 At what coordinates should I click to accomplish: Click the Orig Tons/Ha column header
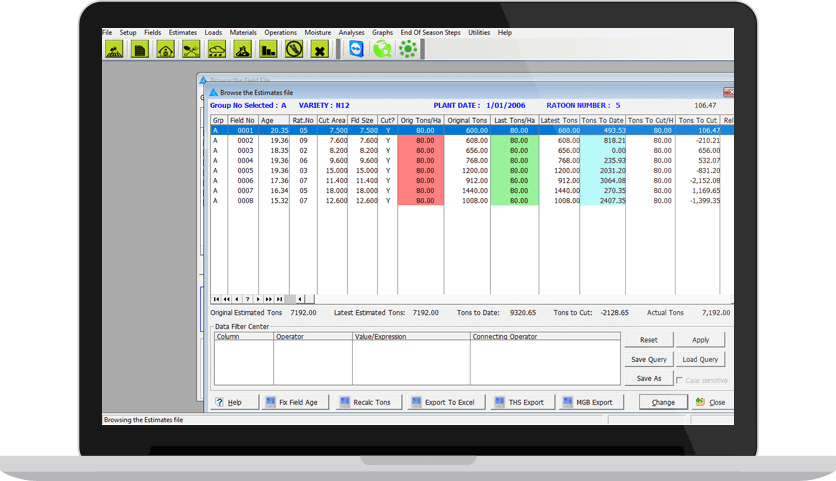tap(421, 121)
